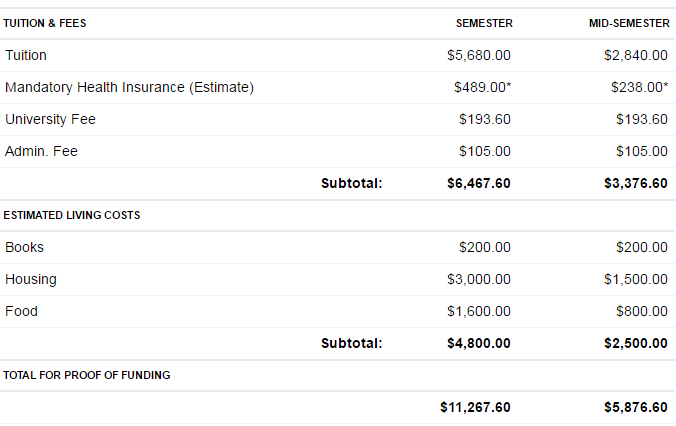Image resolution: width=676 pixels, height=426 pixels.
Task: Click the University Fee row label
Action: pyautogui.click(x=50, y=119)
